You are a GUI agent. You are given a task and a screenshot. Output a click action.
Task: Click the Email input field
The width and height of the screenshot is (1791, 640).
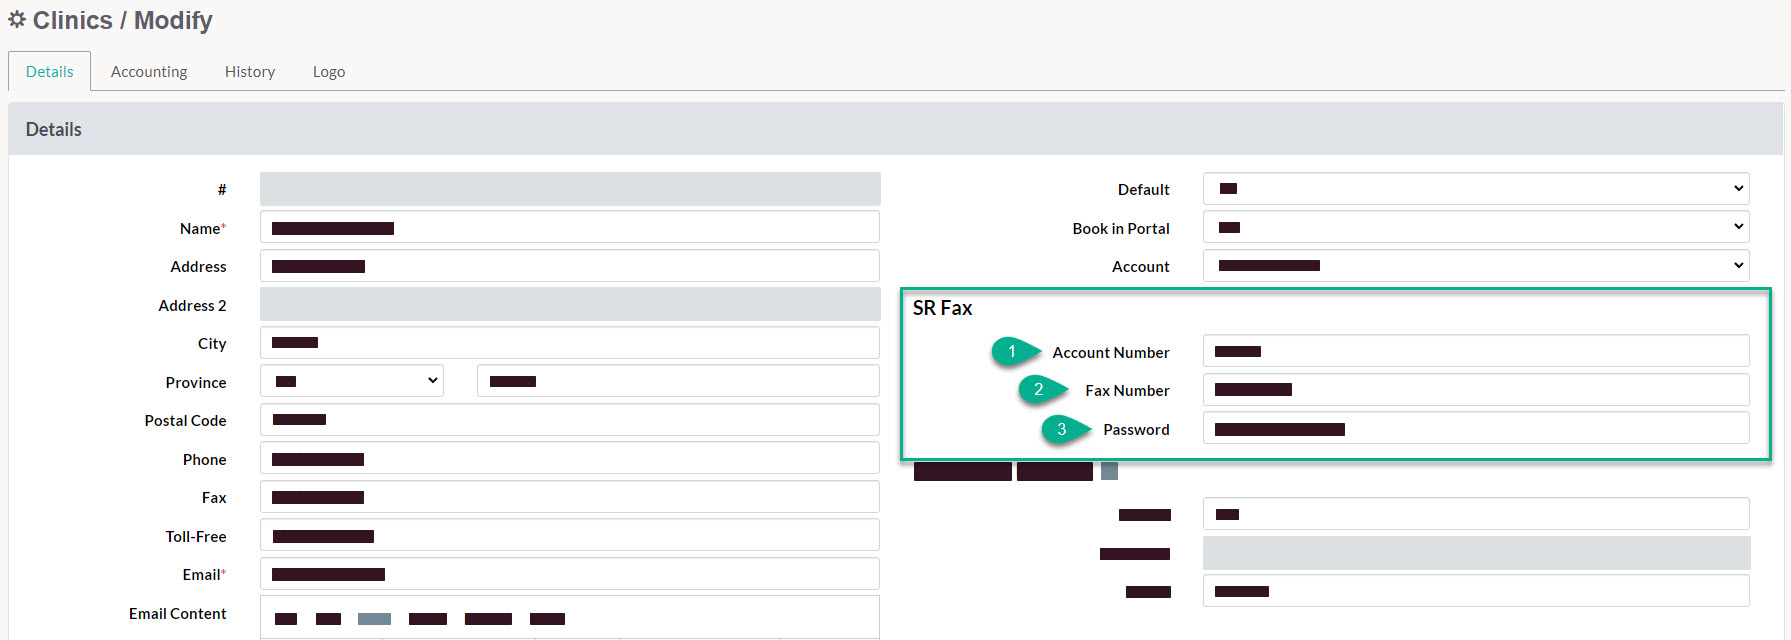tap(570, 574)
